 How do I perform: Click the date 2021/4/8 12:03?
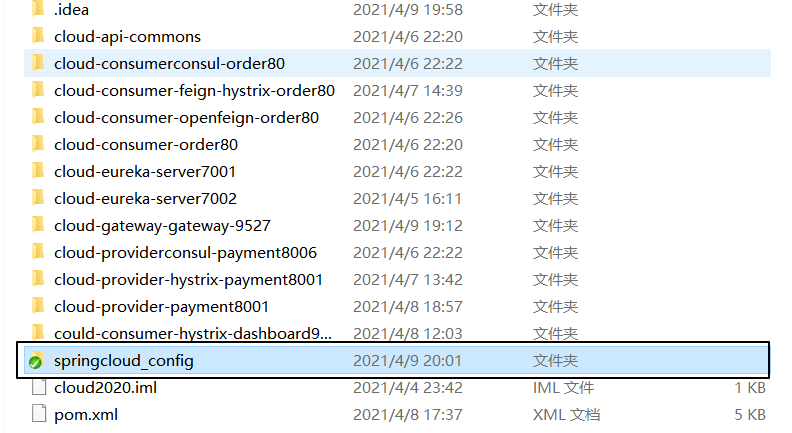coord(408,333)
